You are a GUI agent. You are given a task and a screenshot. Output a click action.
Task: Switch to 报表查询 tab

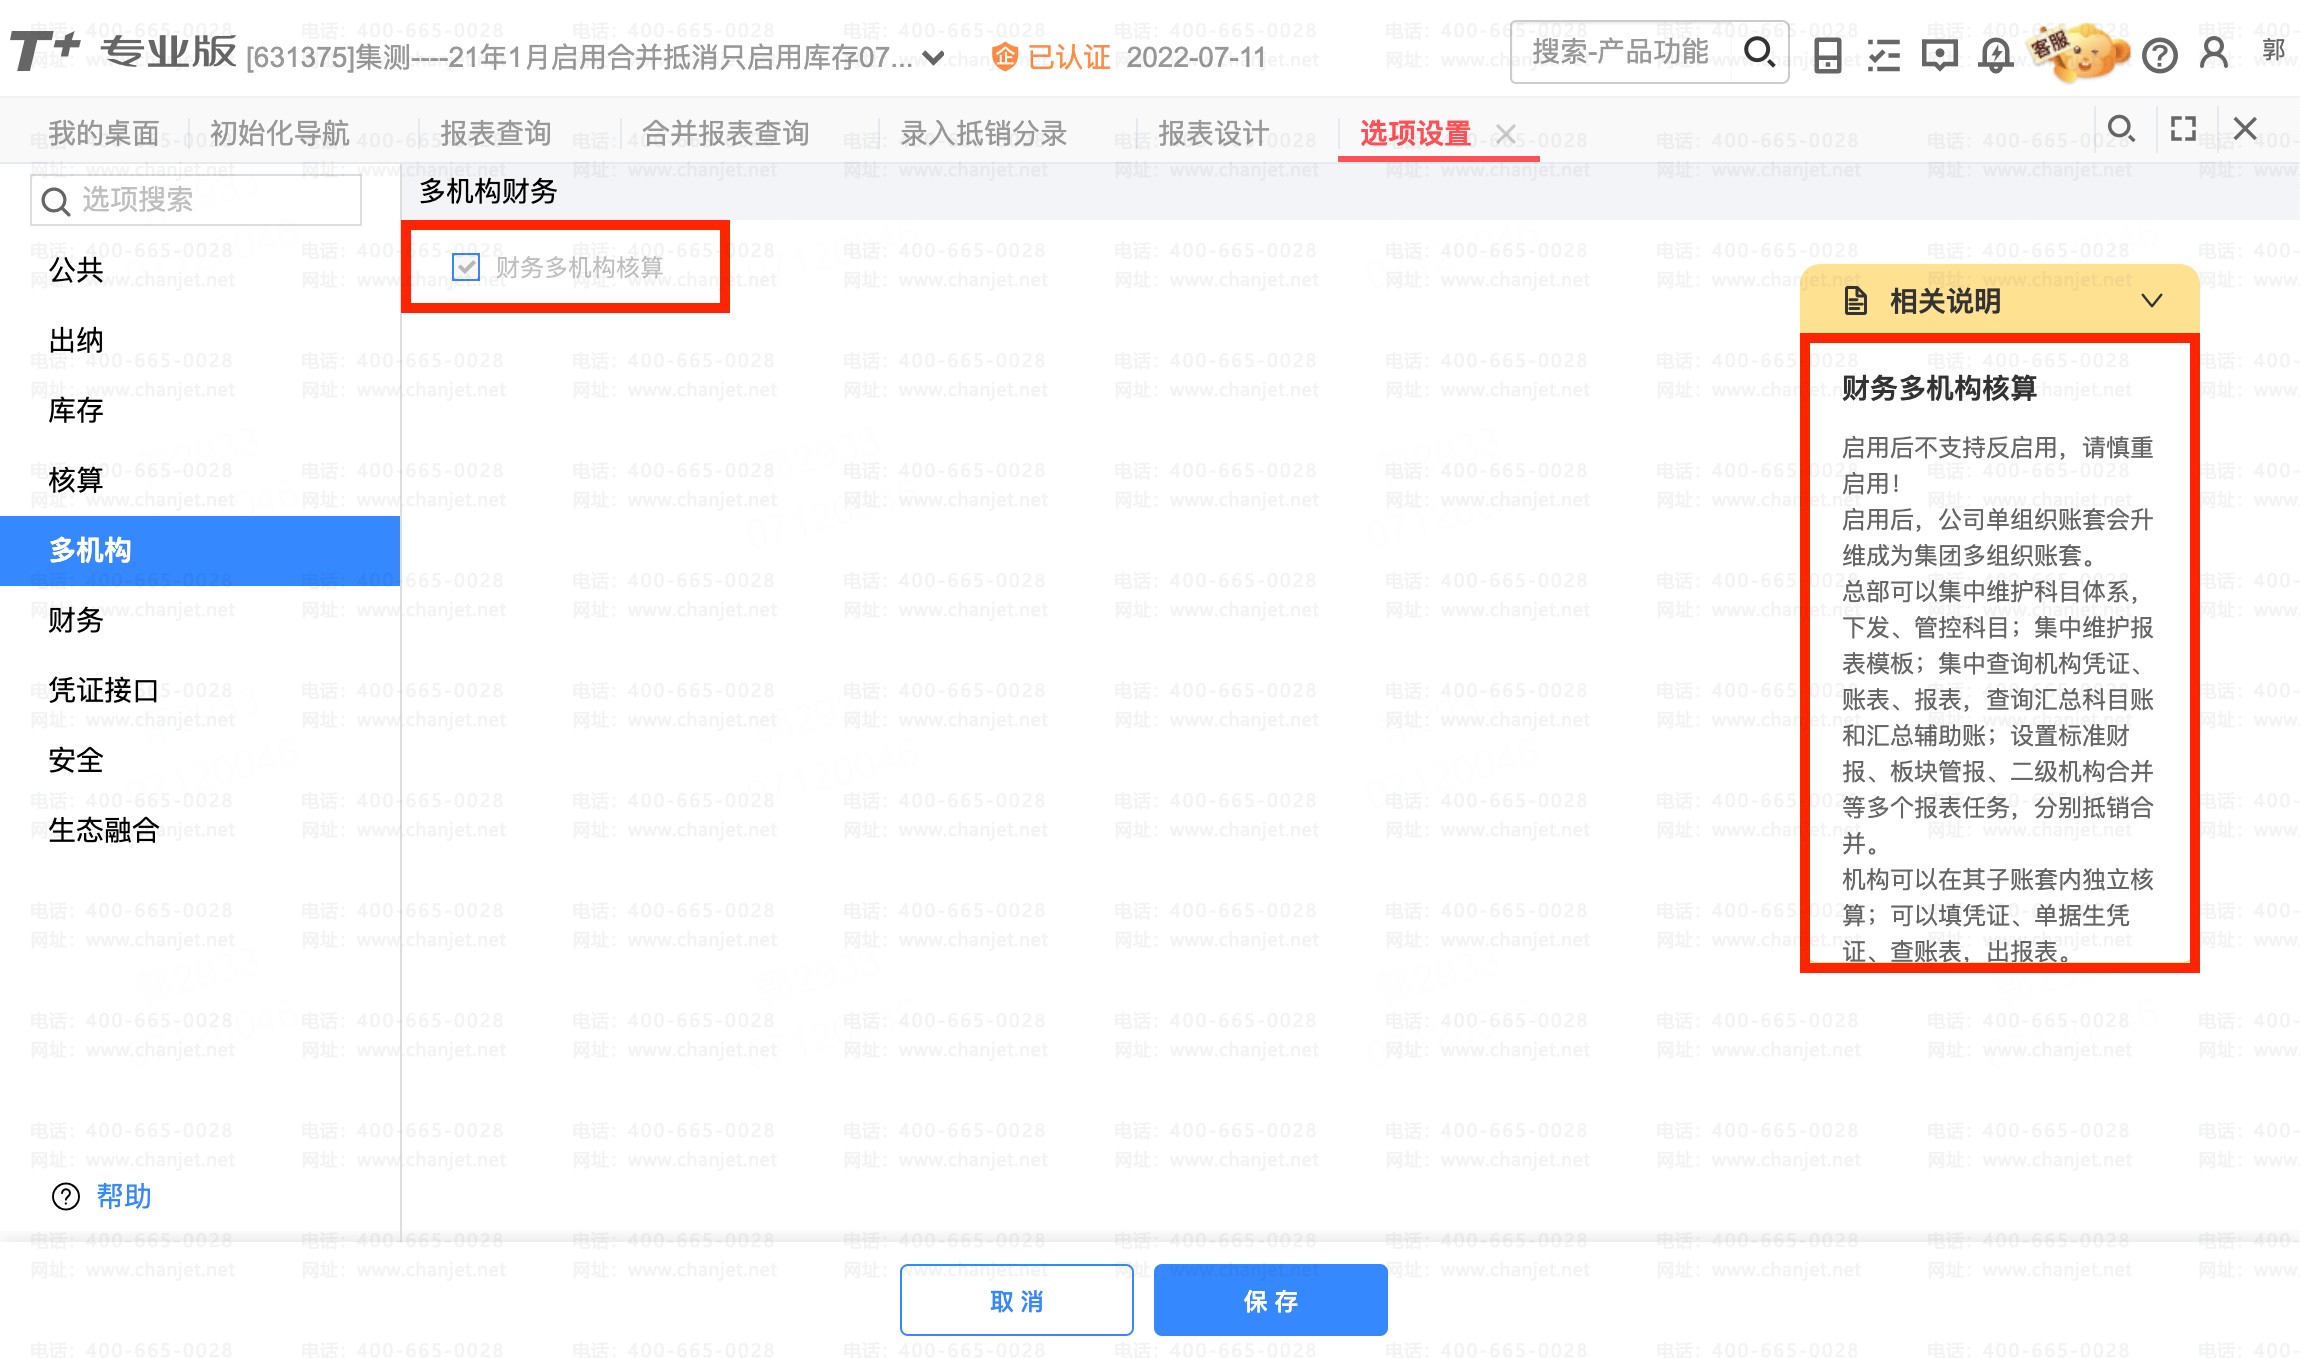pos(496,133)
